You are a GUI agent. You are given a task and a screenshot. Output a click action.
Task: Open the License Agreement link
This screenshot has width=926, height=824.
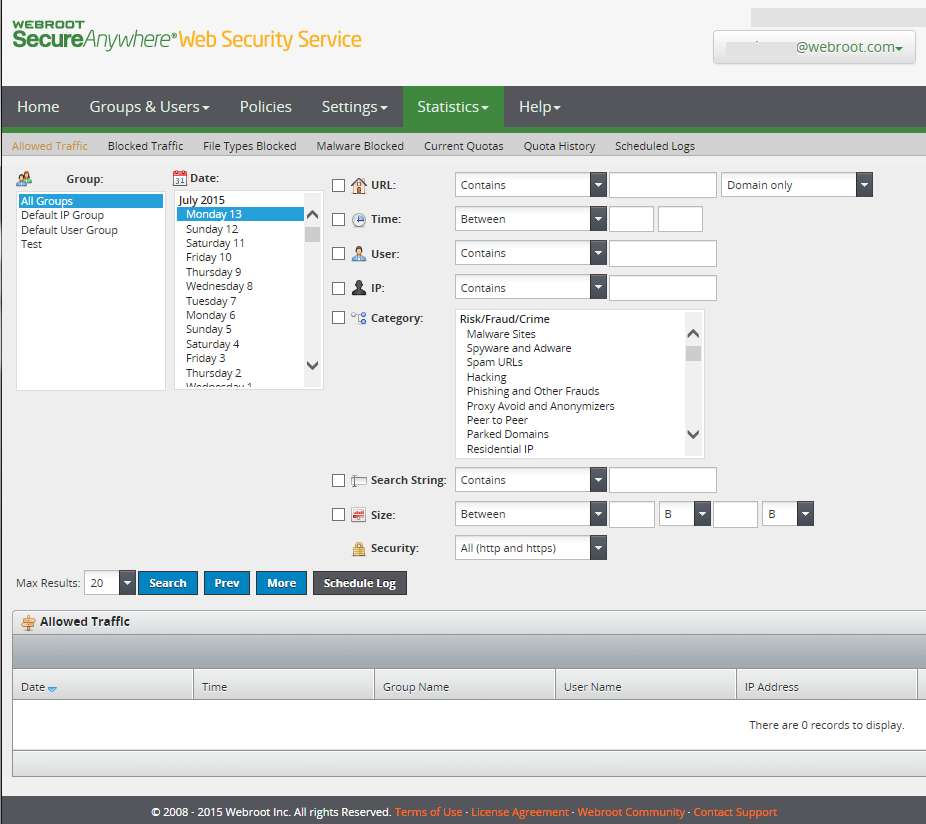(x=520, y=812)
